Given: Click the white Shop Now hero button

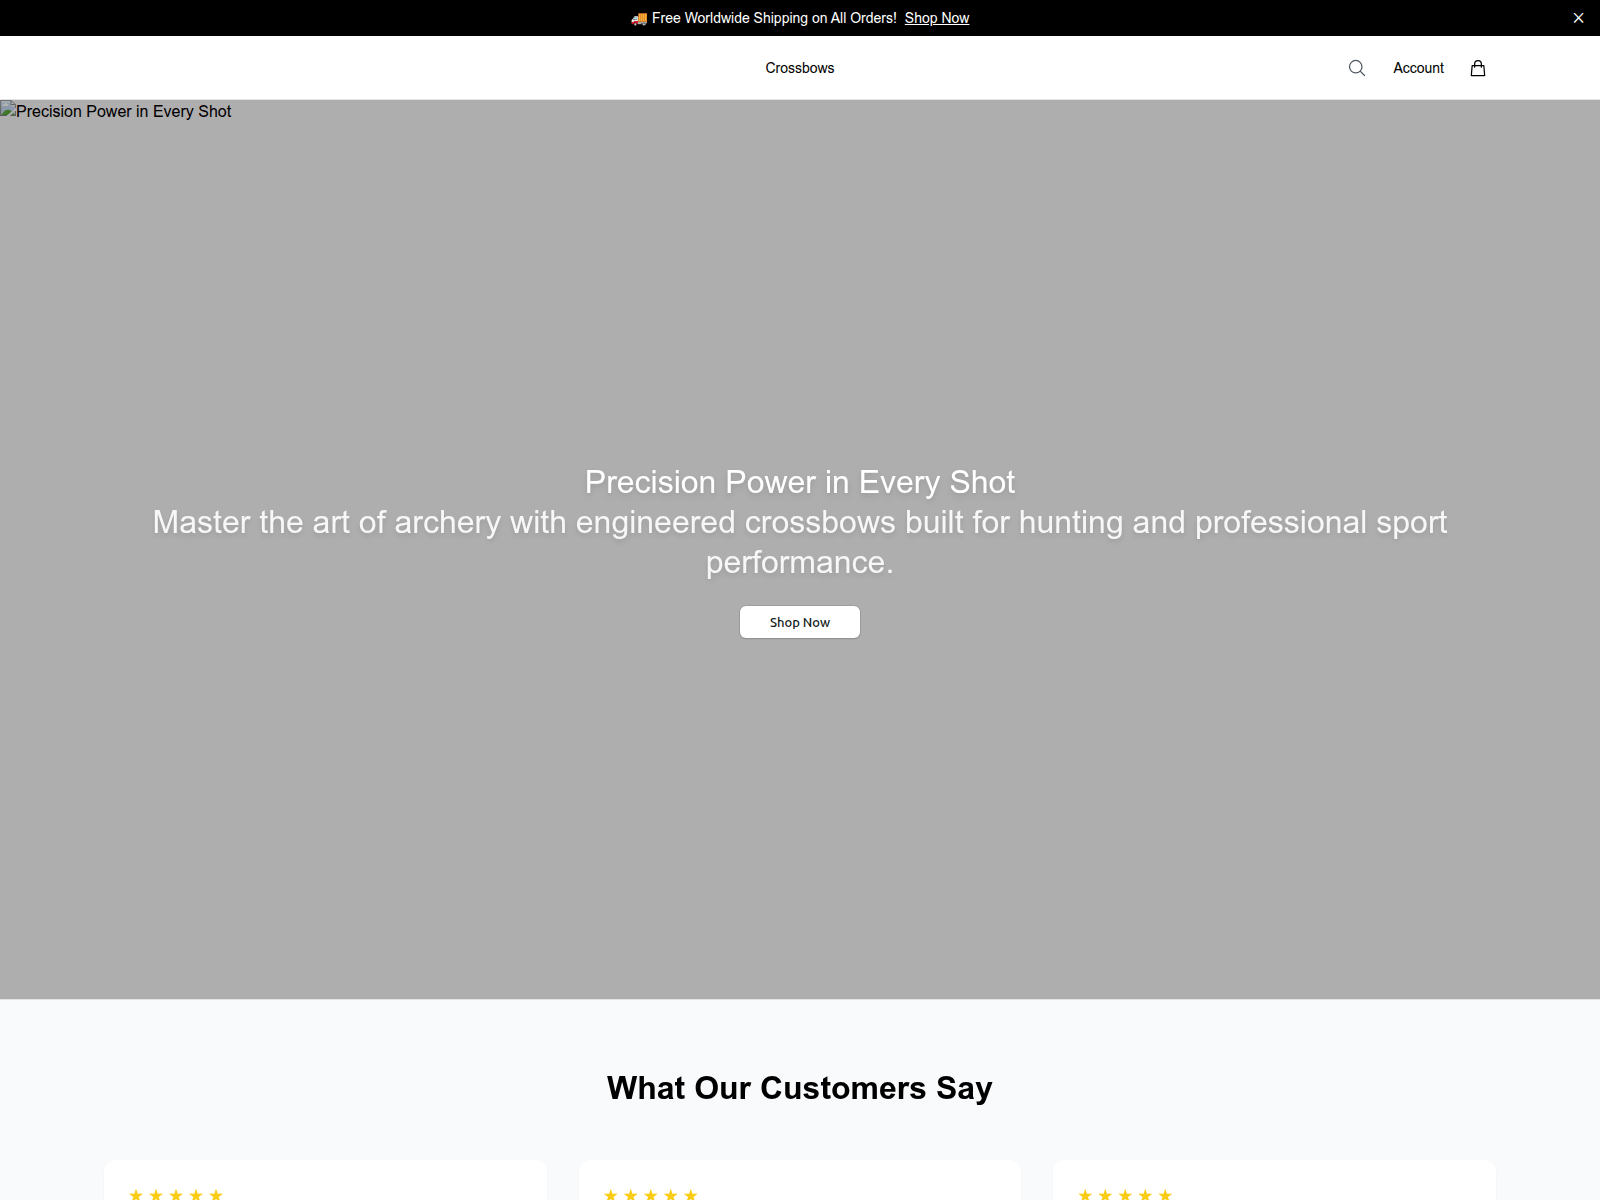Looking at the screenshot, I should [x=800, y=622].
